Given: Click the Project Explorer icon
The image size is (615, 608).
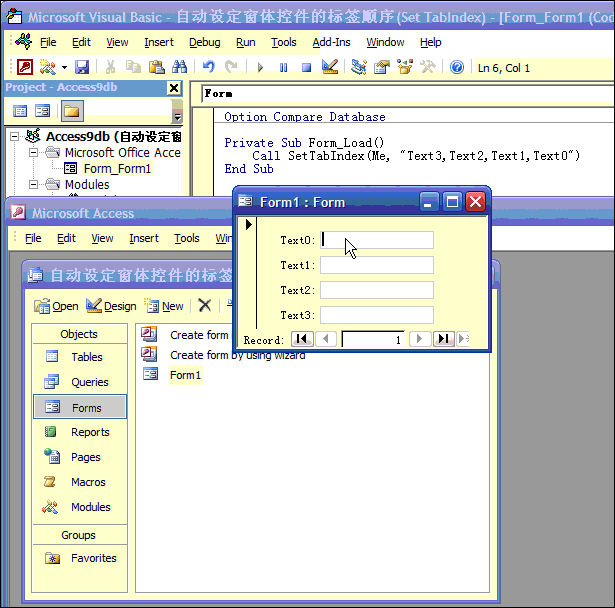Looking at the screenshot, I should [x=358, y=67].
